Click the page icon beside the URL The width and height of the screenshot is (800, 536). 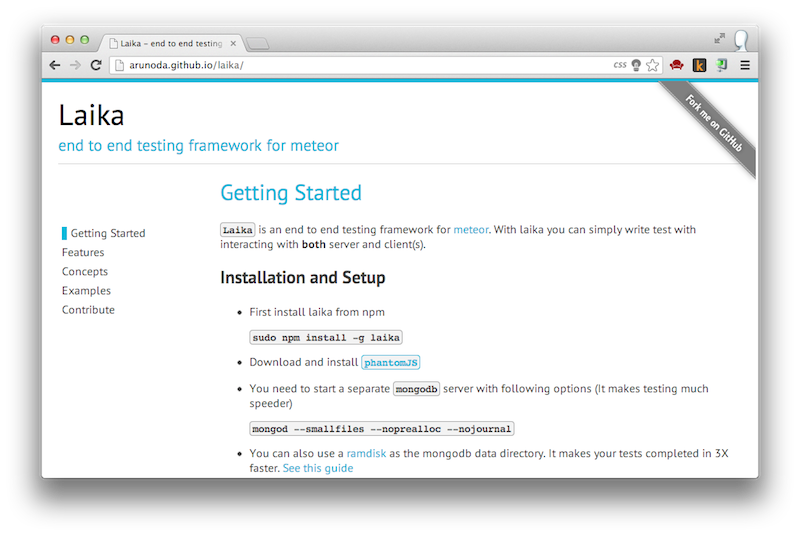(x=119, y=65)
